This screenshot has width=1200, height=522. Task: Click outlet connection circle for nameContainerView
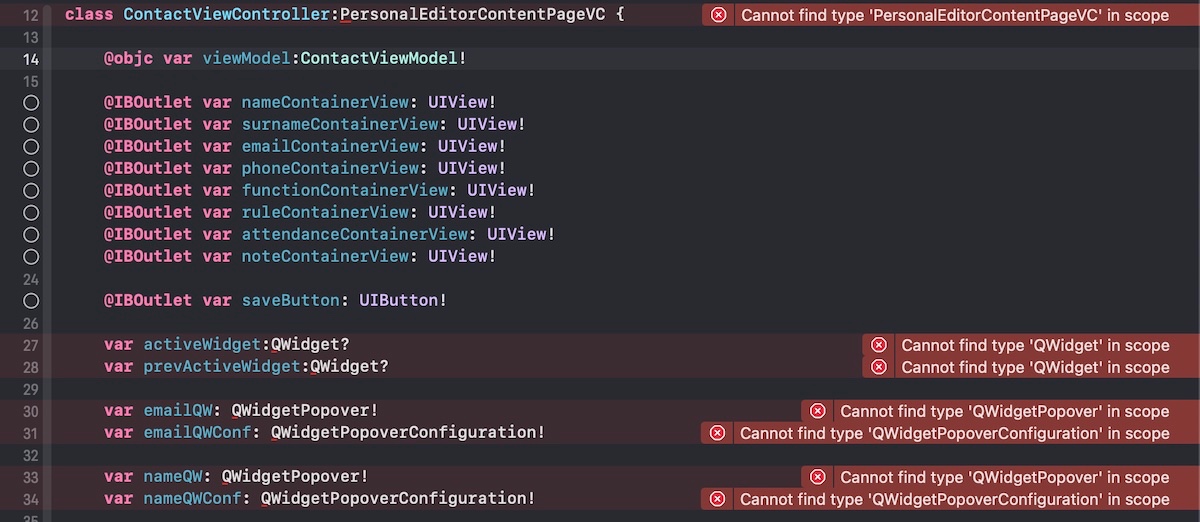pyautogui.click(x=30, y=102)
